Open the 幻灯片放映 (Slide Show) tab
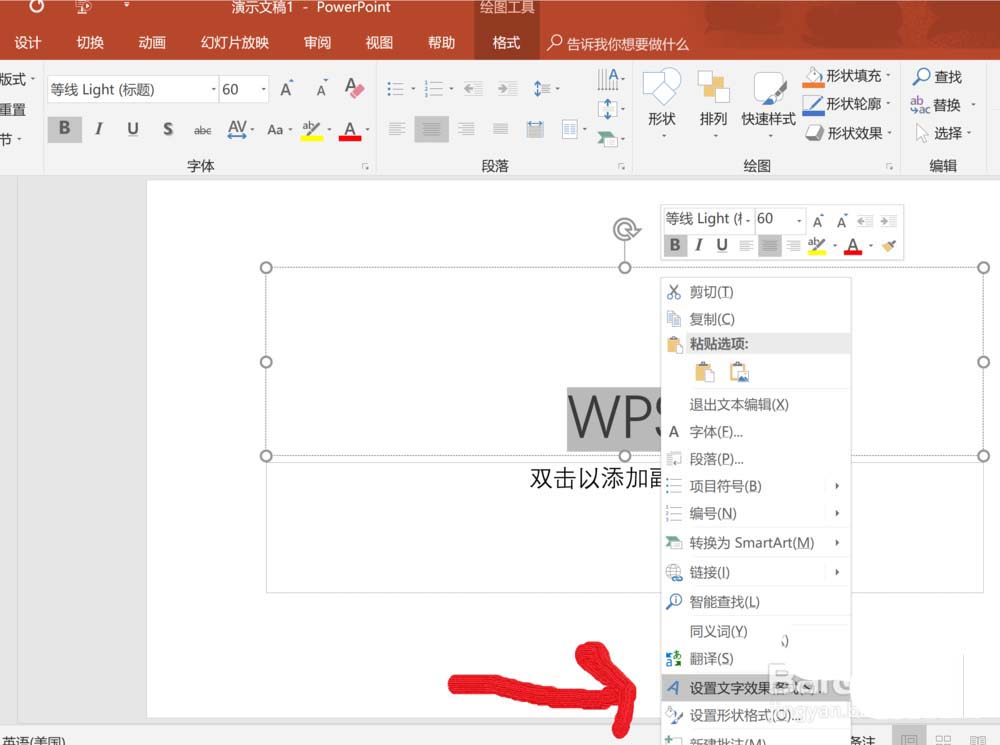The height and width of the screenshot is (745, 1000). point(234,43)
